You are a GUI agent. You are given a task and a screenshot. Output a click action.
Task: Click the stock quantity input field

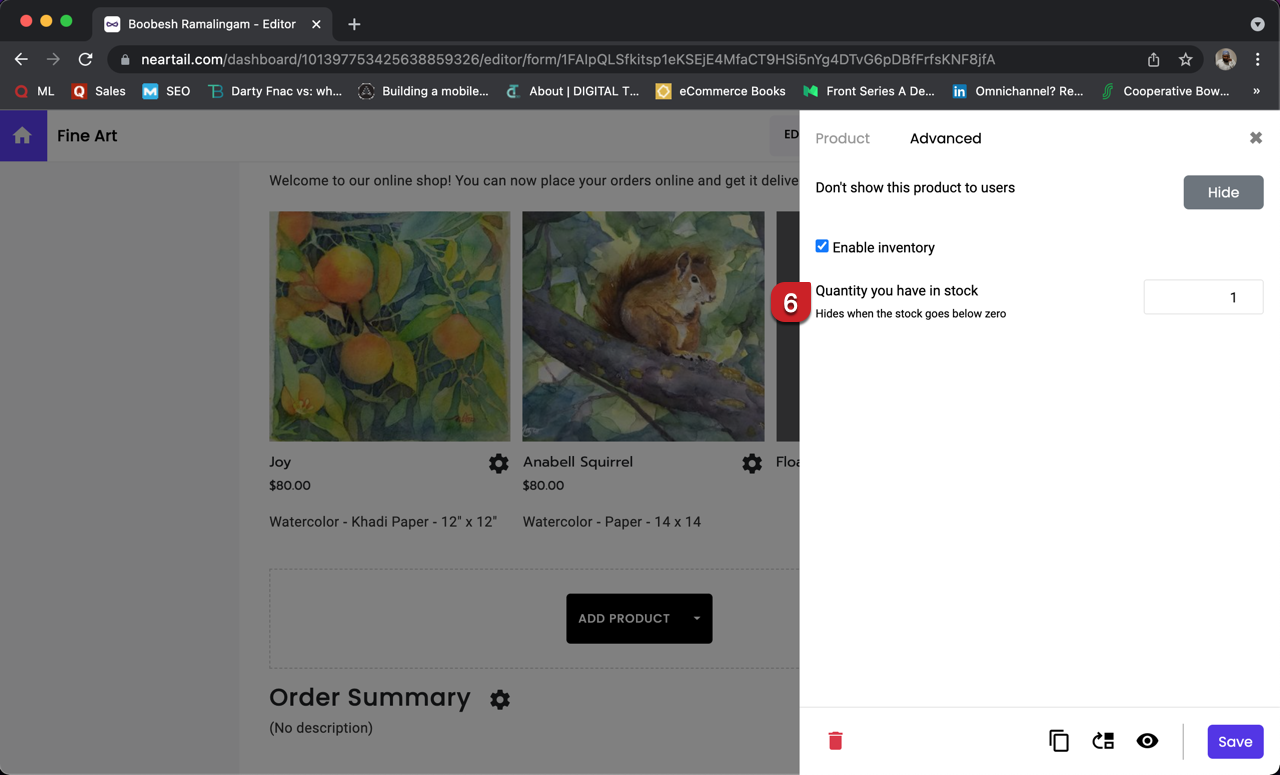(x=1203, y=297)
